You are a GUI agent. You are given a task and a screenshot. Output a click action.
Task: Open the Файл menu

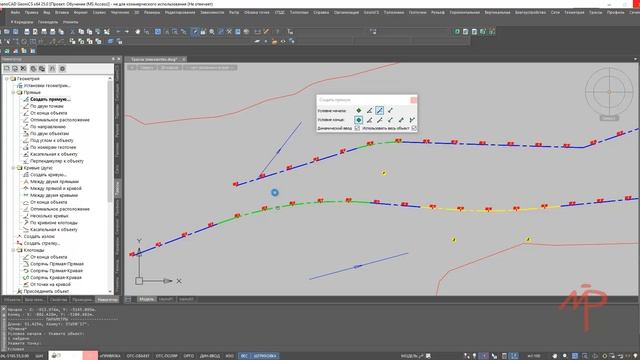coord(15,13)
